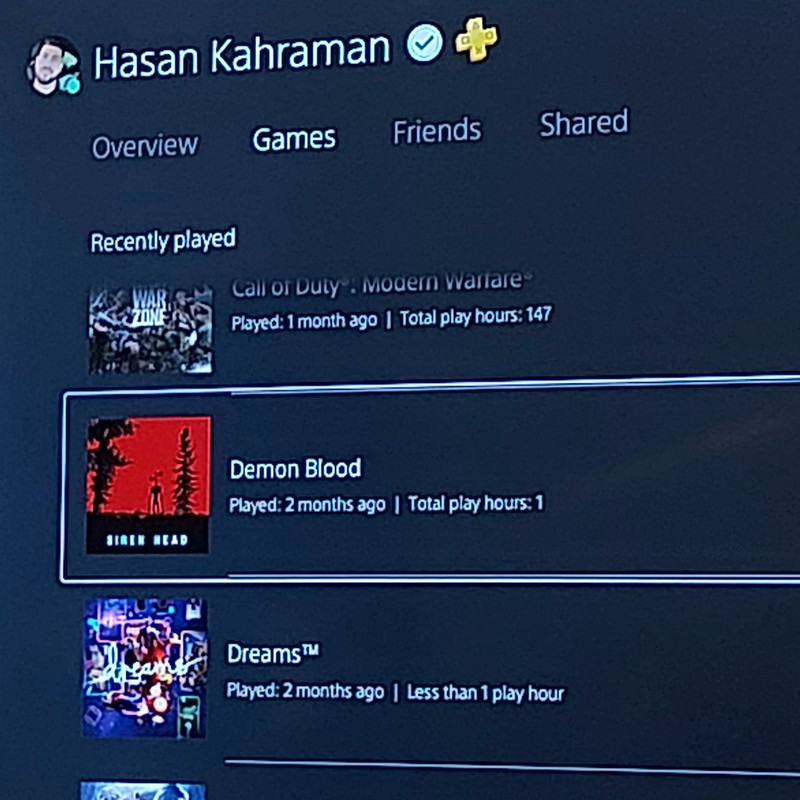Click the Recently played section heading

pos(163,240)
